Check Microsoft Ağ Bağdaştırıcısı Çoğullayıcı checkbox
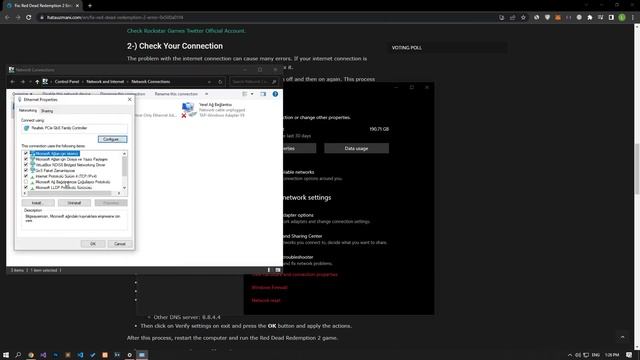Viewport: 640px width, 360px height. tap(26, 182)
